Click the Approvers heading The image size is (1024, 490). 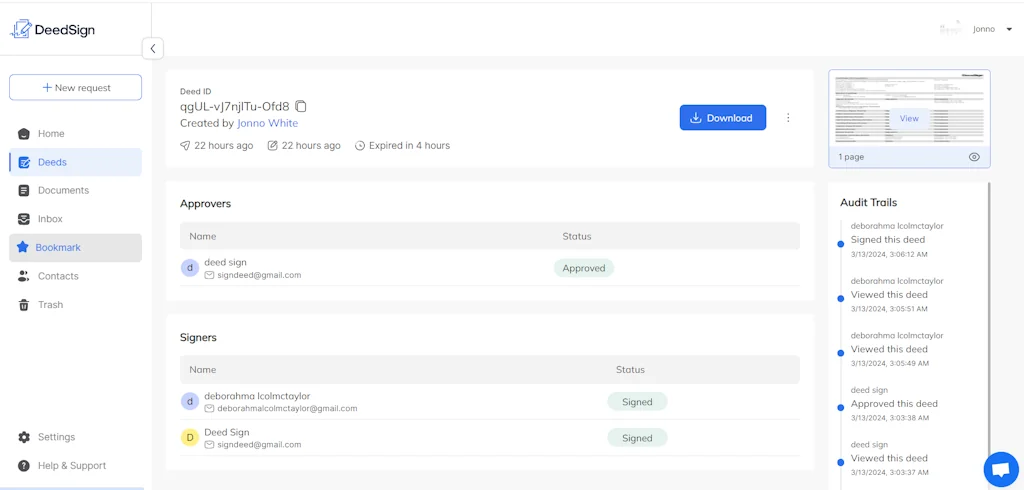[206, 204]
